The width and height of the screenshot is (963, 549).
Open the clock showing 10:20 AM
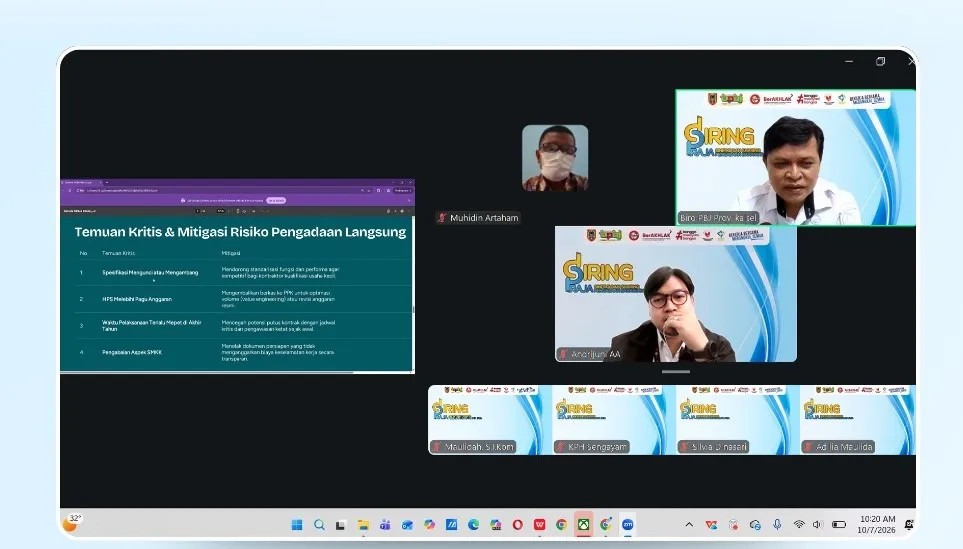tap(877, 519)
